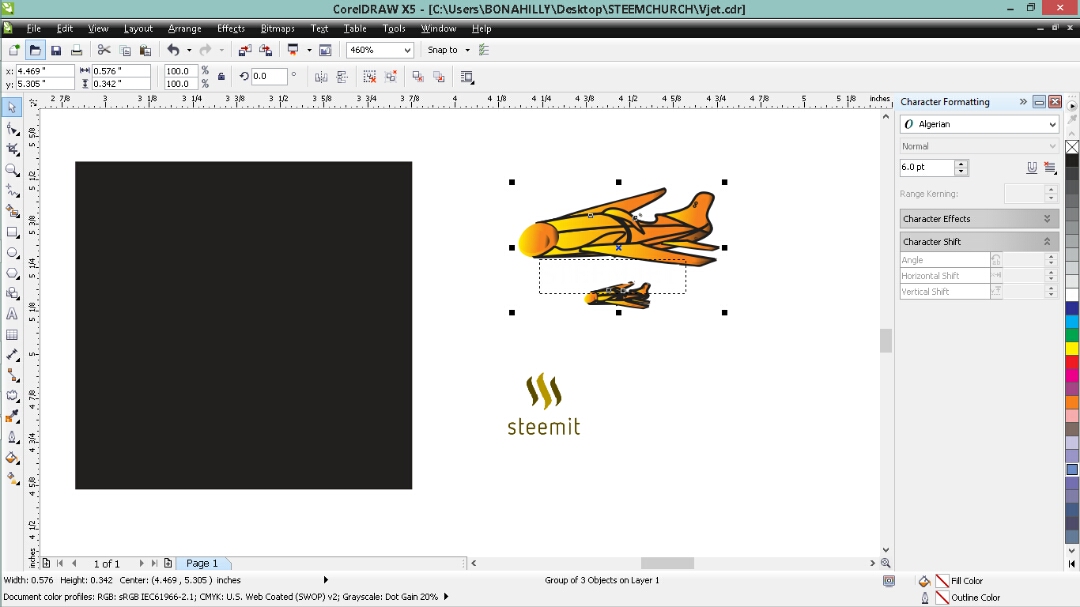Pick the yellow swatch in palette

click(x=1072, y=349)
